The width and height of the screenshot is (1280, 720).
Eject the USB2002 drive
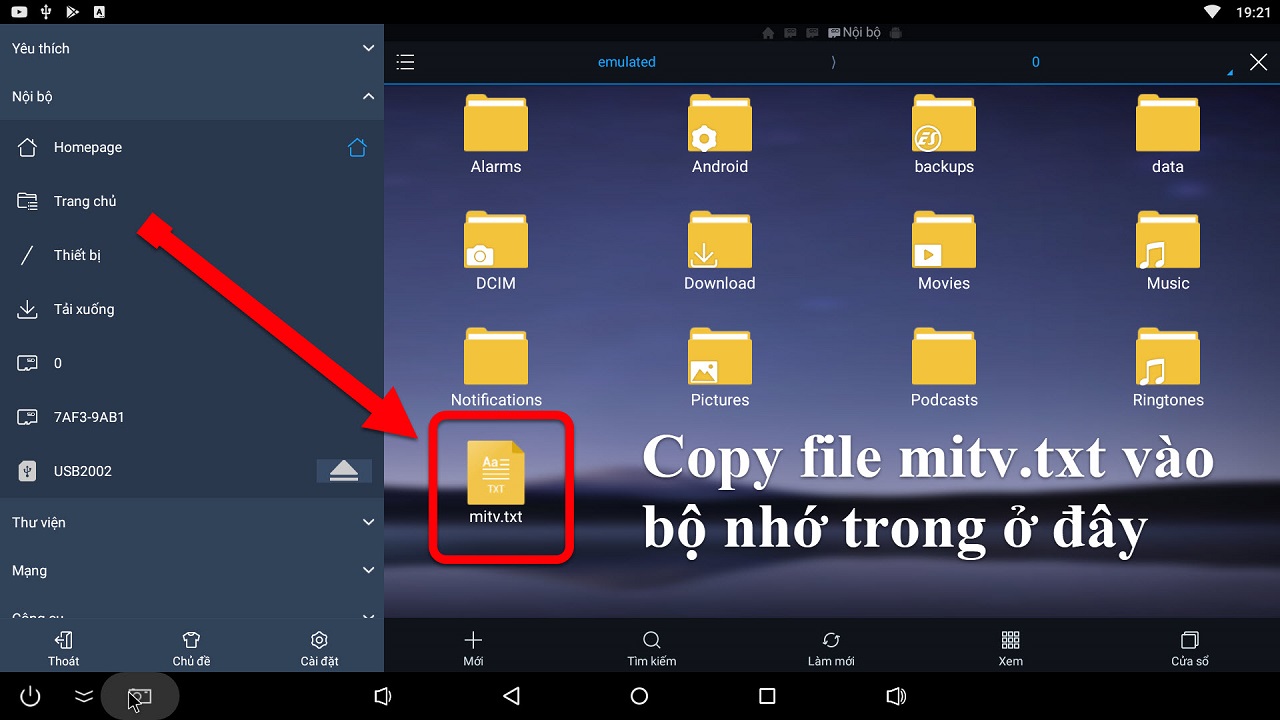tap(343, 471)
